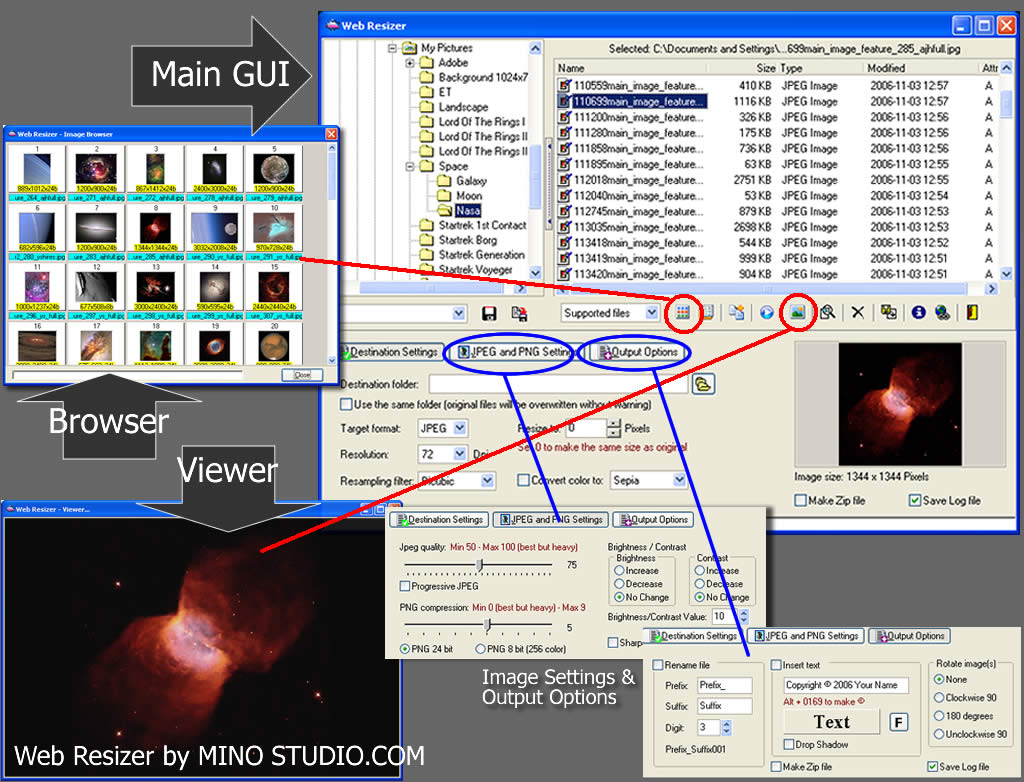Open the dropdown left of the save icon

pos(459,314)
